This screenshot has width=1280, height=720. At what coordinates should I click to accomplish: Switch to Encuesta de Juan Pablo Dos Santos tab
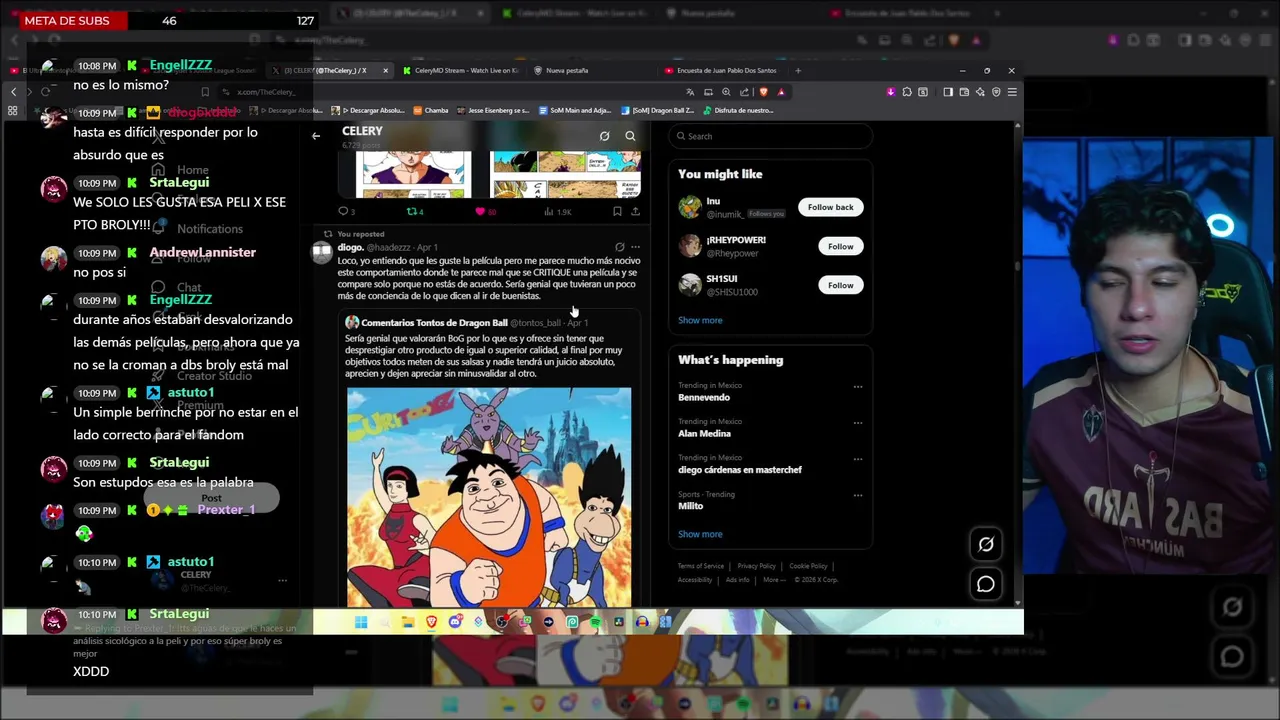click(720, 71)
